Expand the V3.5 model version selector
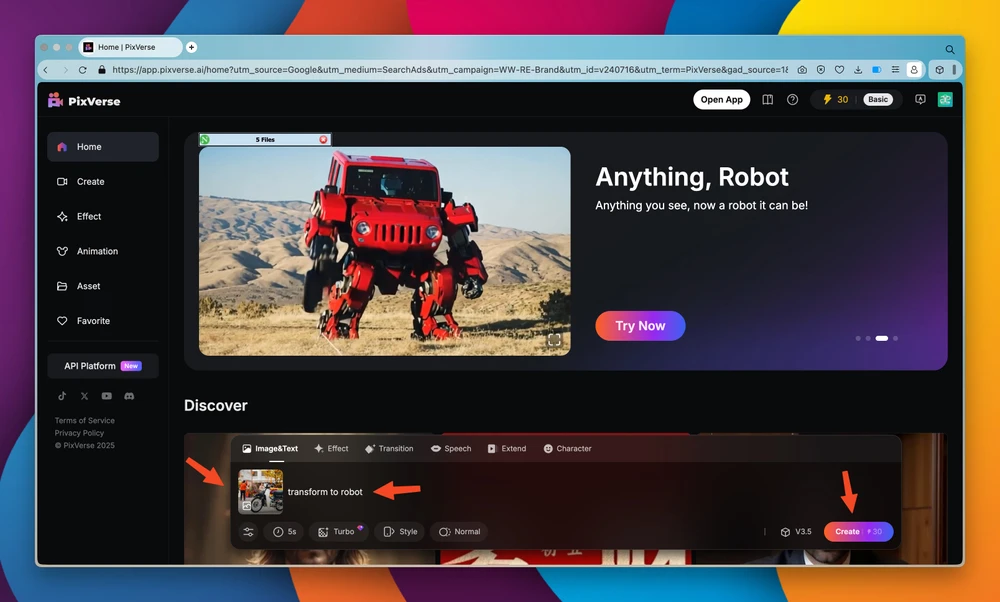Screen dimensions: 1000x602 tap(795, 532)
